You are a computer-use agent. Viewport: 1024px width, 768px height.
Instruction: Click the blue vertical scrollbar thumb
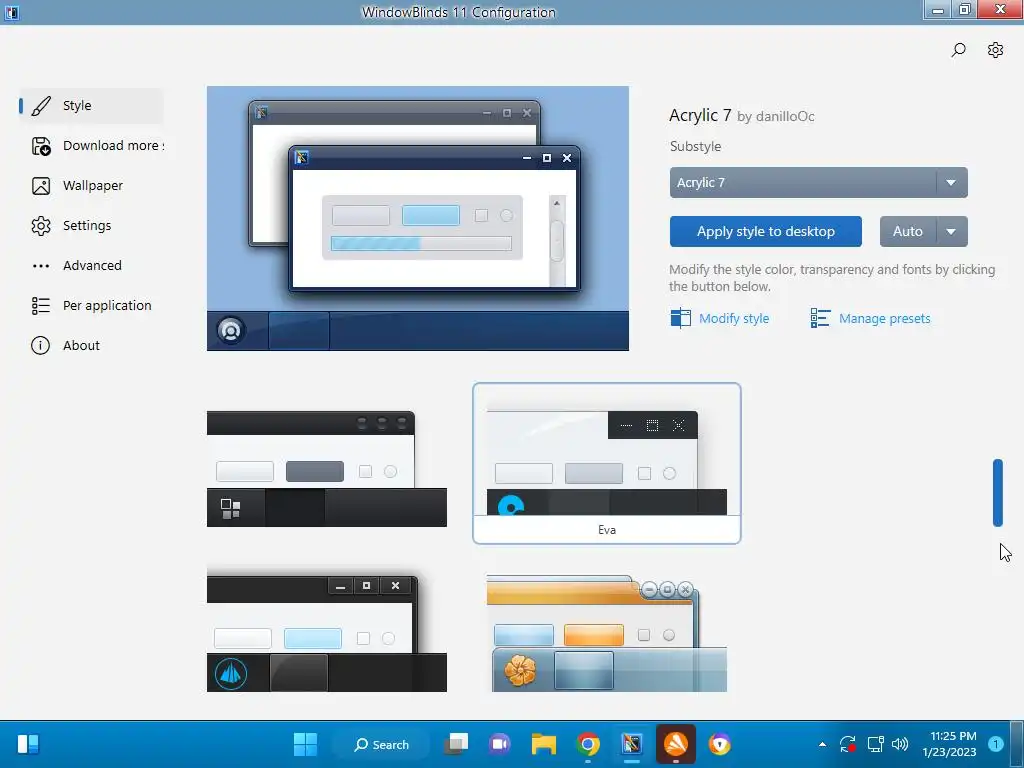(997, 493)
